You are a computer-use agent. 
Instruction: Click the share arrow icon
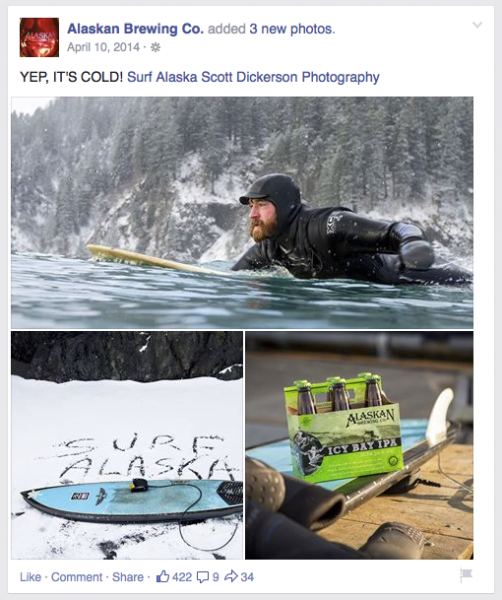click(231, 576)
